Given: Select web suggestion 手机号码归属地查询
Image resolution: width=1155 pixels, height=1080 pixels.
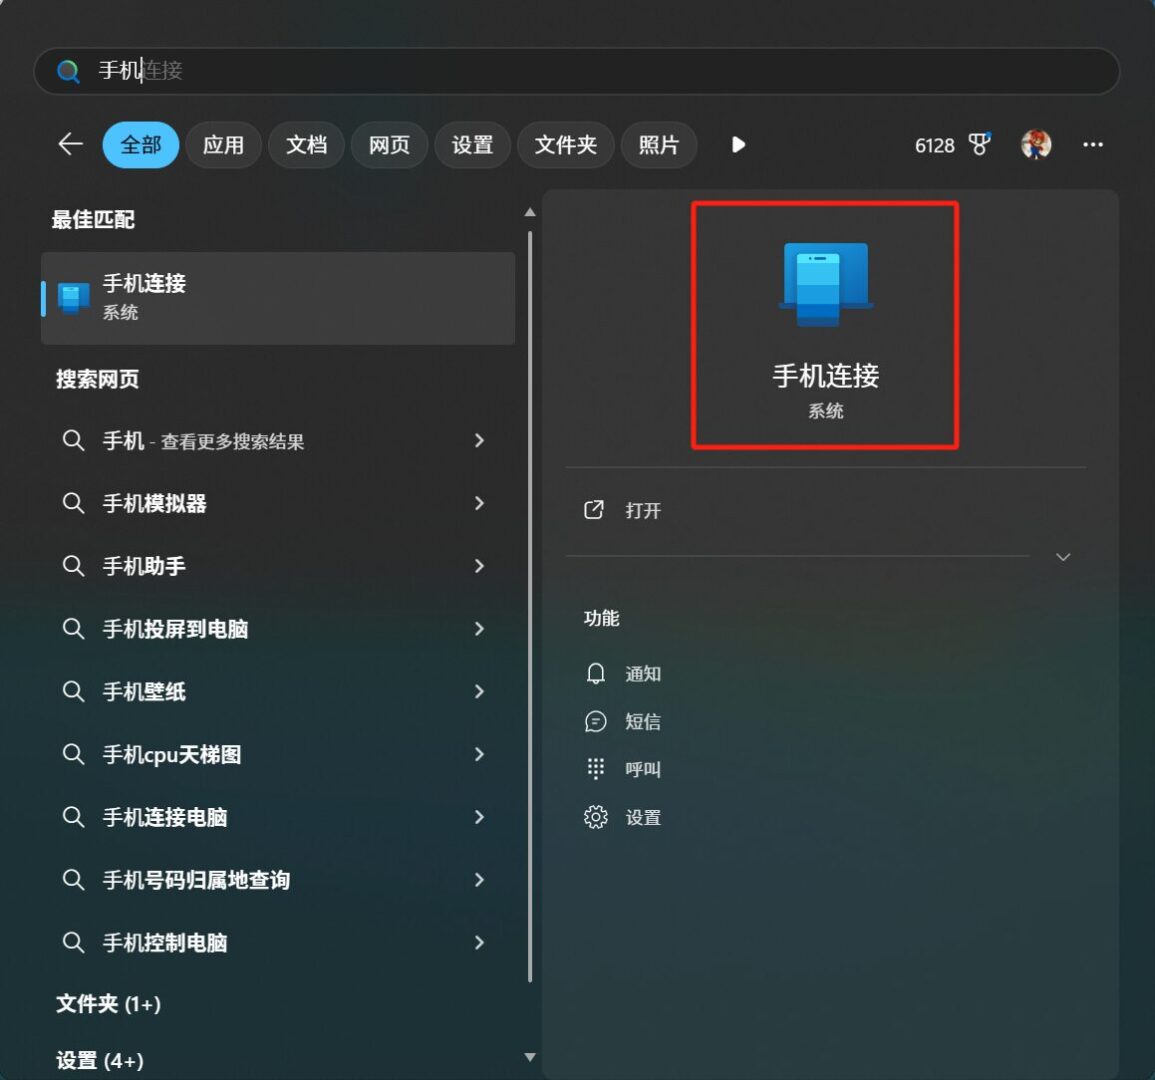Looking at the screenshot, I should click(278, 880).
